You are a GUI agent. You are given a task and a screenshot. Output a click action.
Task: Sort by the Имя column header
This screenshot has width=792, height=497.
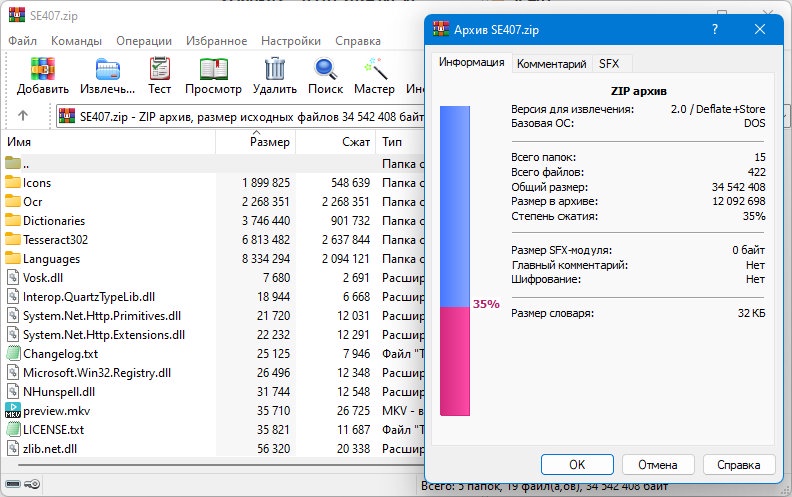(x=109, y=142)
